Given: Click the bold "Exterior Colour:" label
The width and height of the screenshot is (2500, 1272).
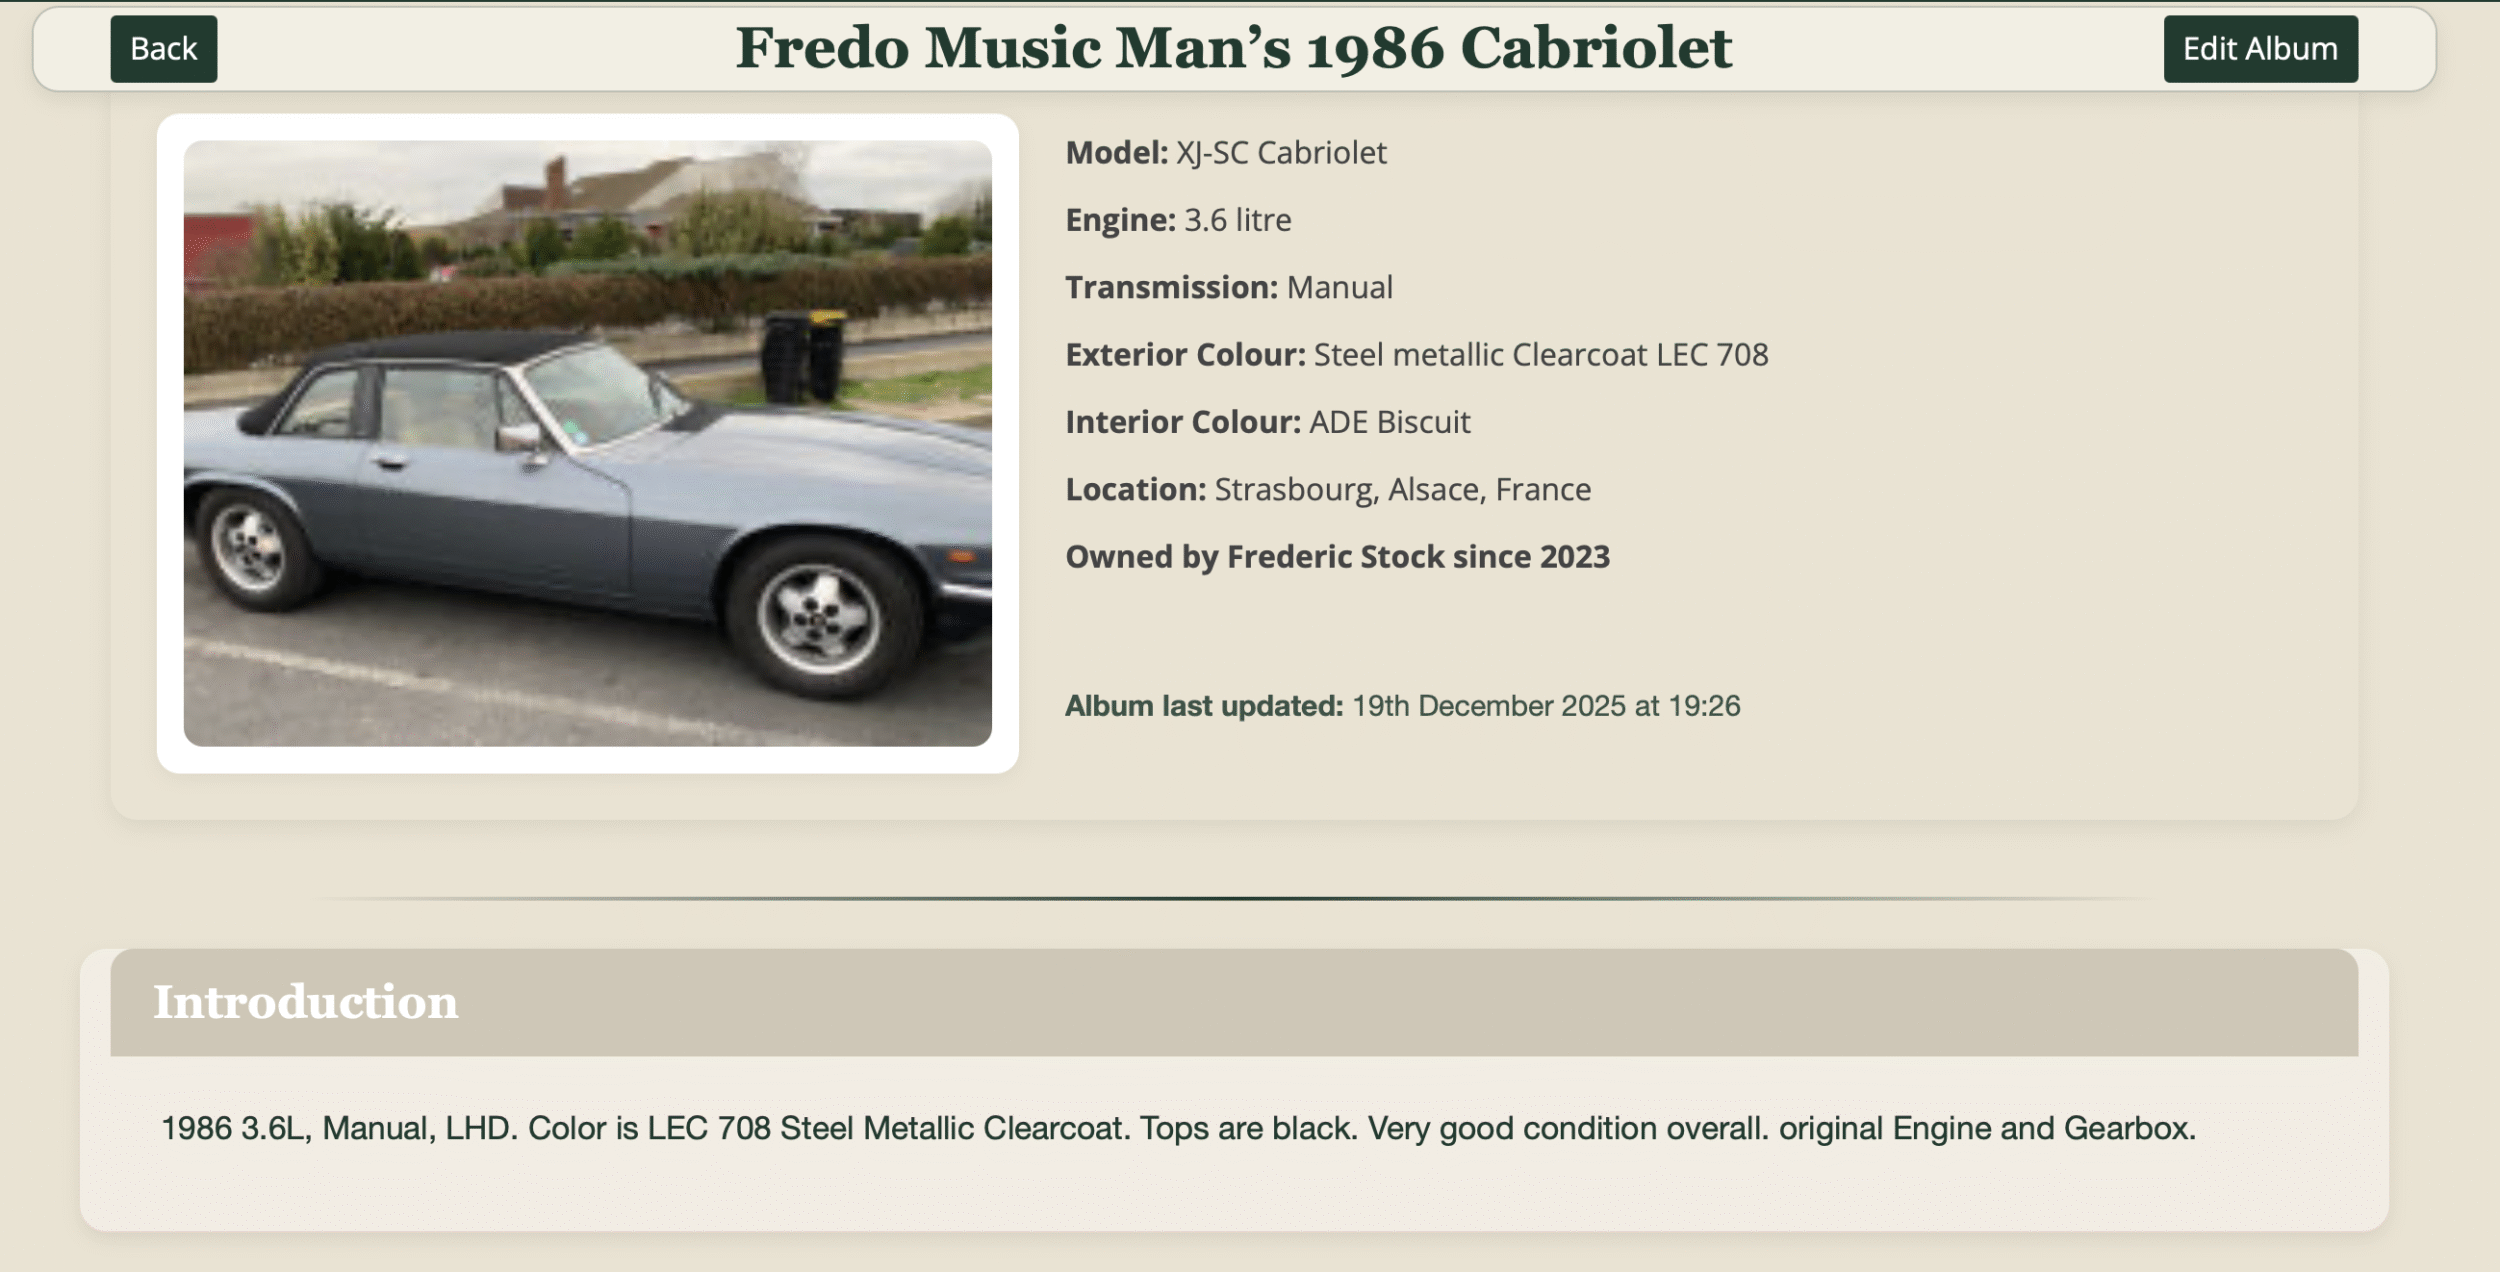Looking at the screenshot, I should pos(1185,355).
